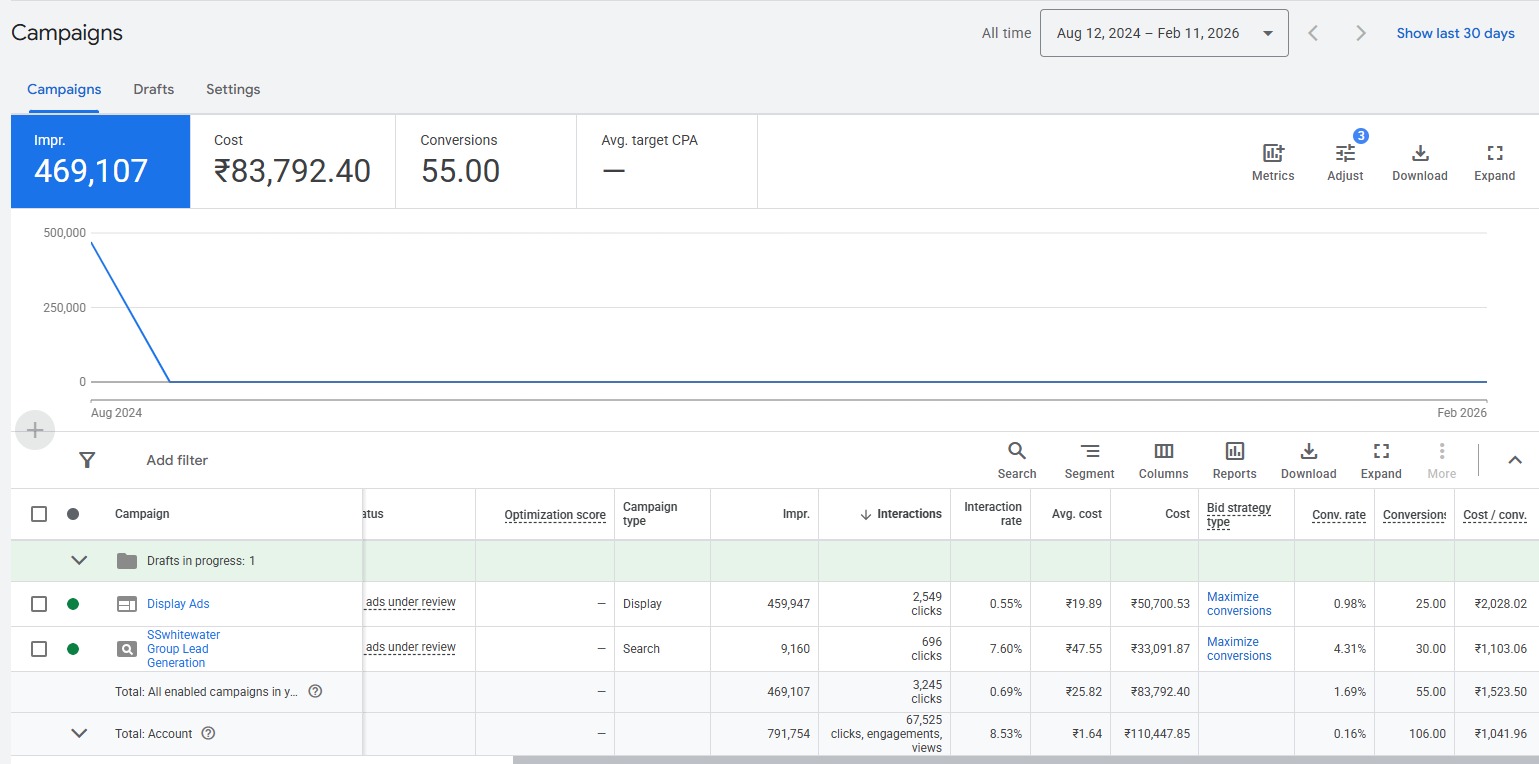Screen dimensions: 1539x764
Task: Select the SSwhitewater Group Lead Generation checkbox
Action: point(39,649)
